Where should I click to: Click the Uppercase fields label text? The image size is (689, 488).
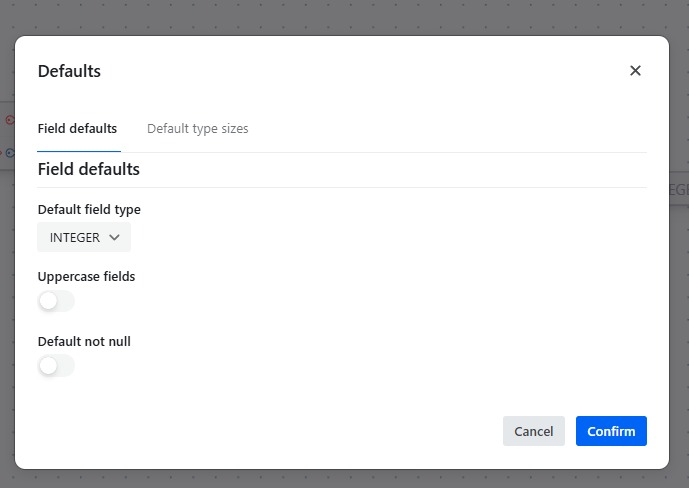pos(86,276)
